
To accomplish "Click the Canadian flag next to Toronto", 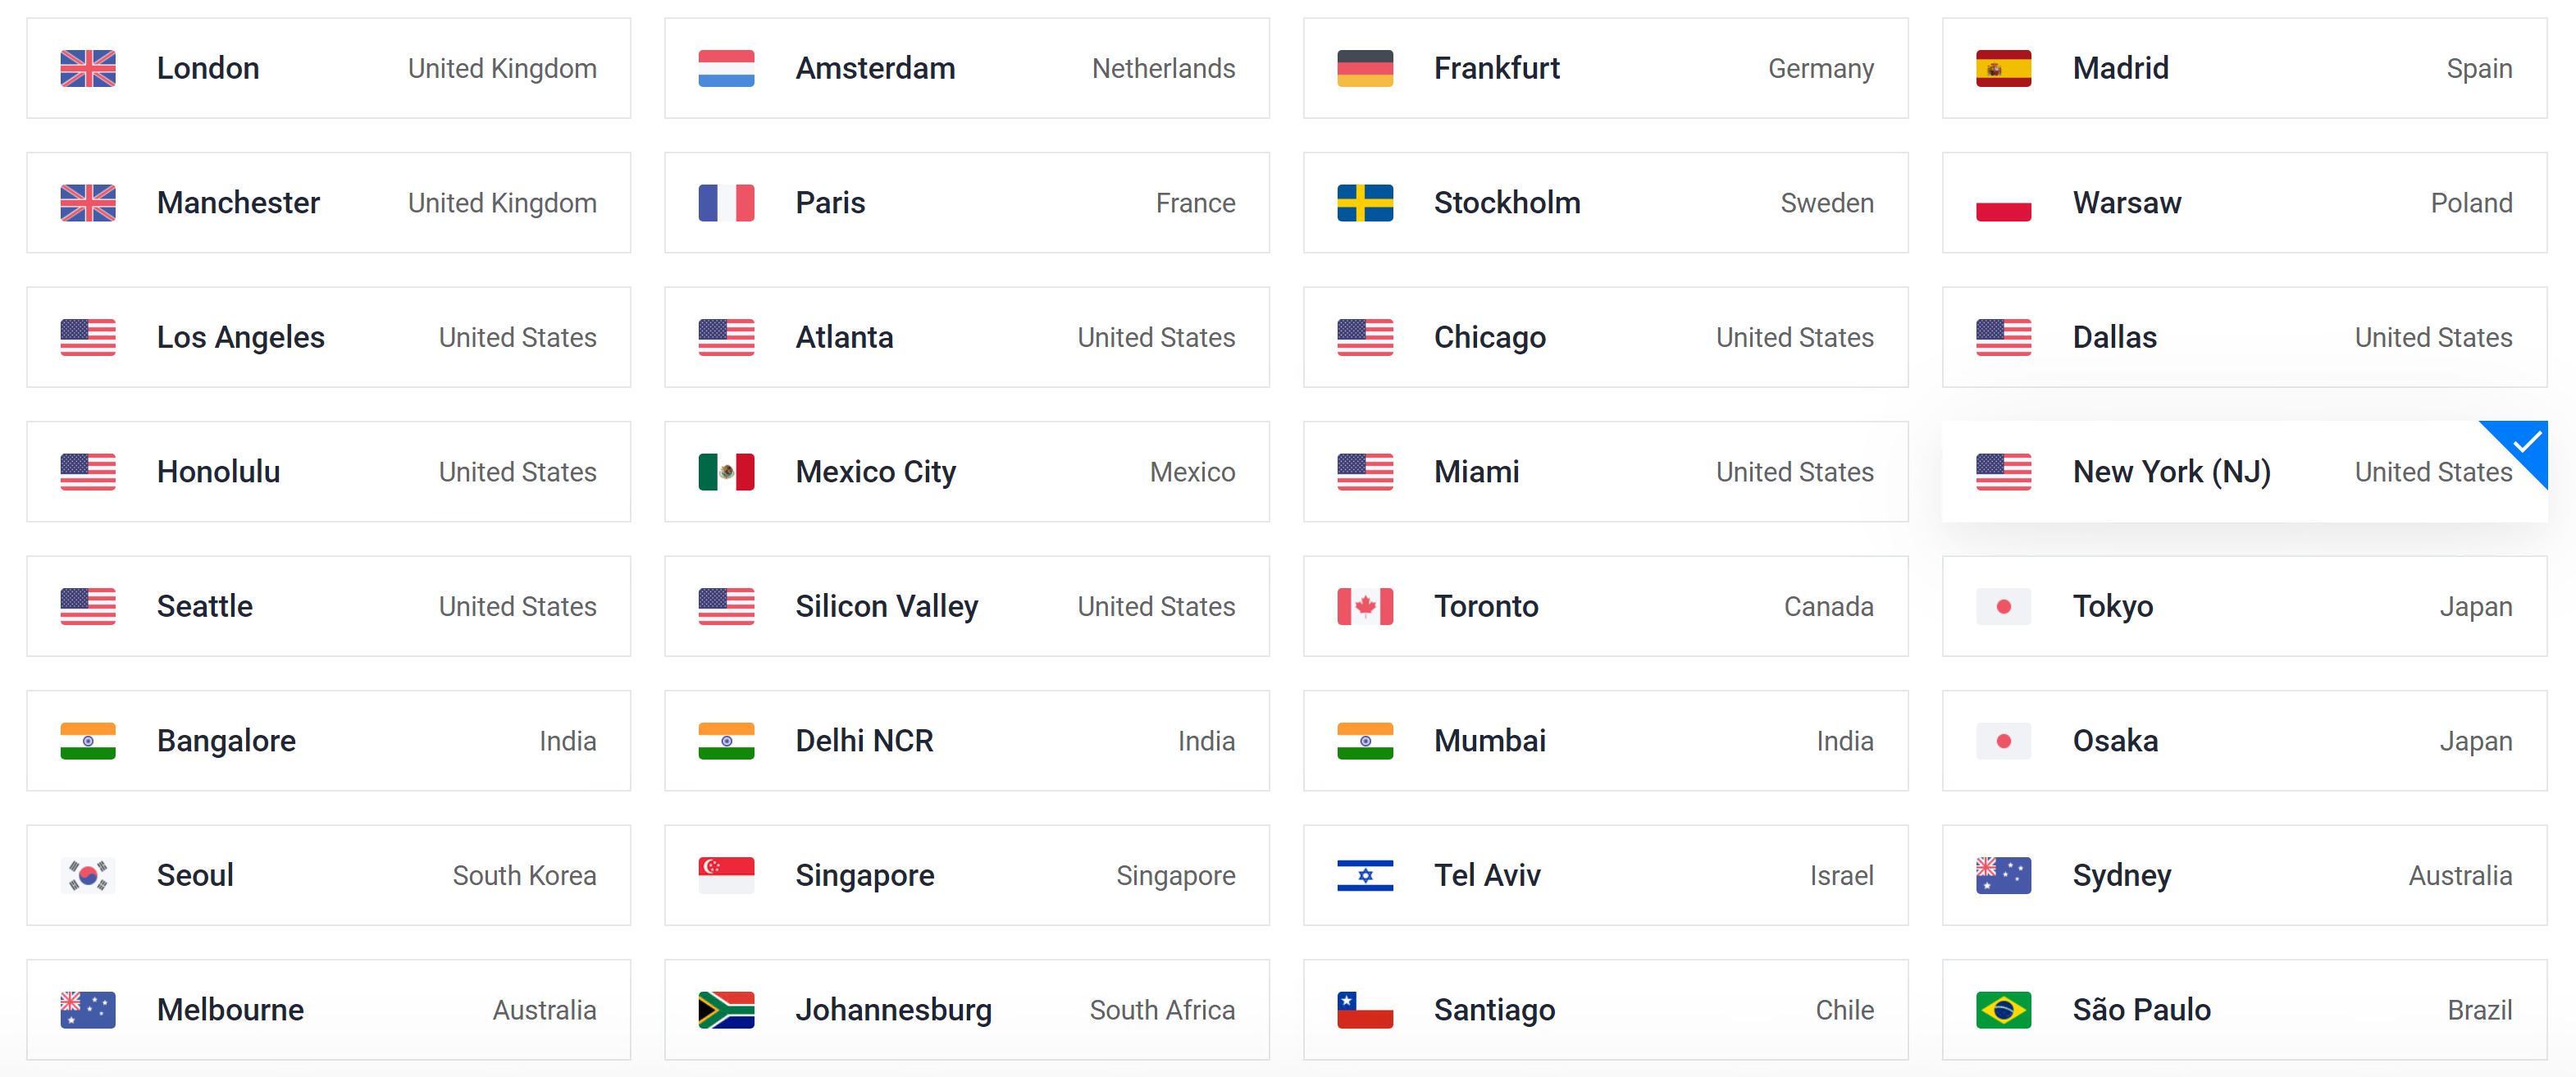I will coord(1365,606).
